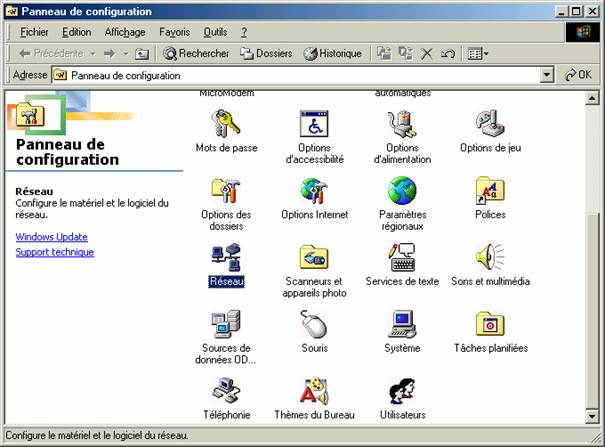Open the Polices fonts folder icon

[x=490, y=191]
